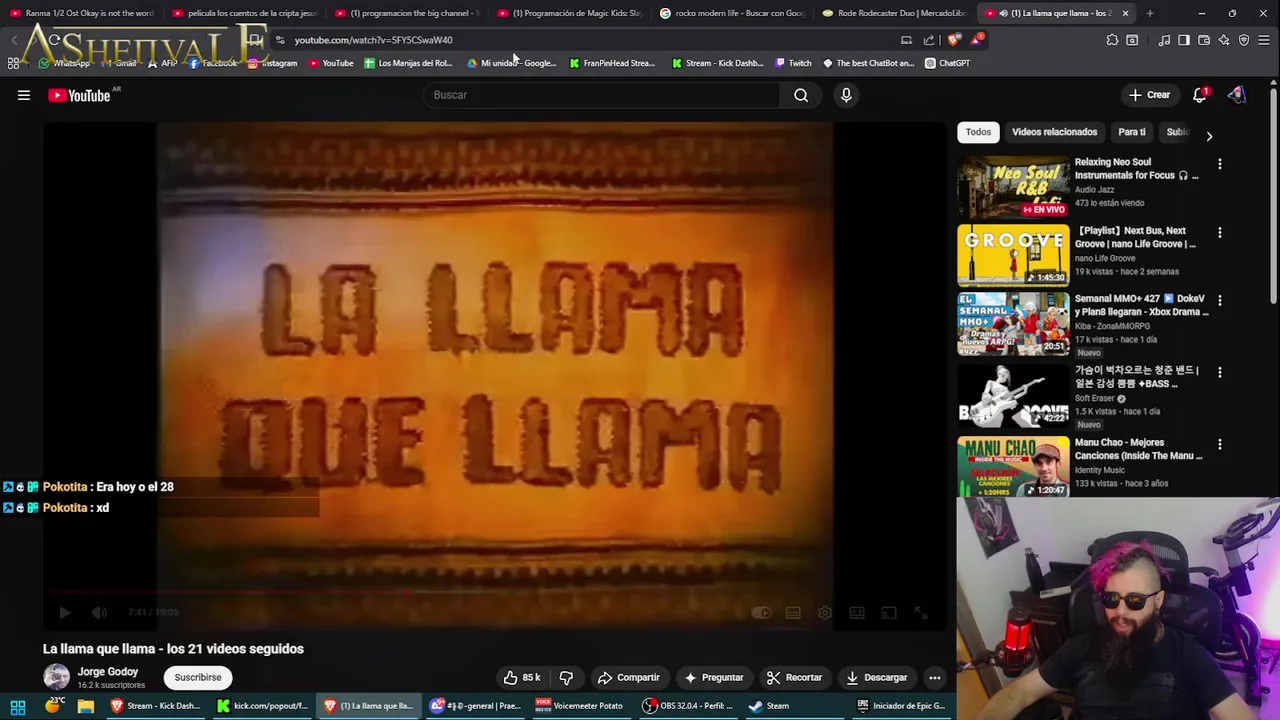Share the video via Compartir
The width and height of the screenshot is (1280, 720).
point(628,677)
